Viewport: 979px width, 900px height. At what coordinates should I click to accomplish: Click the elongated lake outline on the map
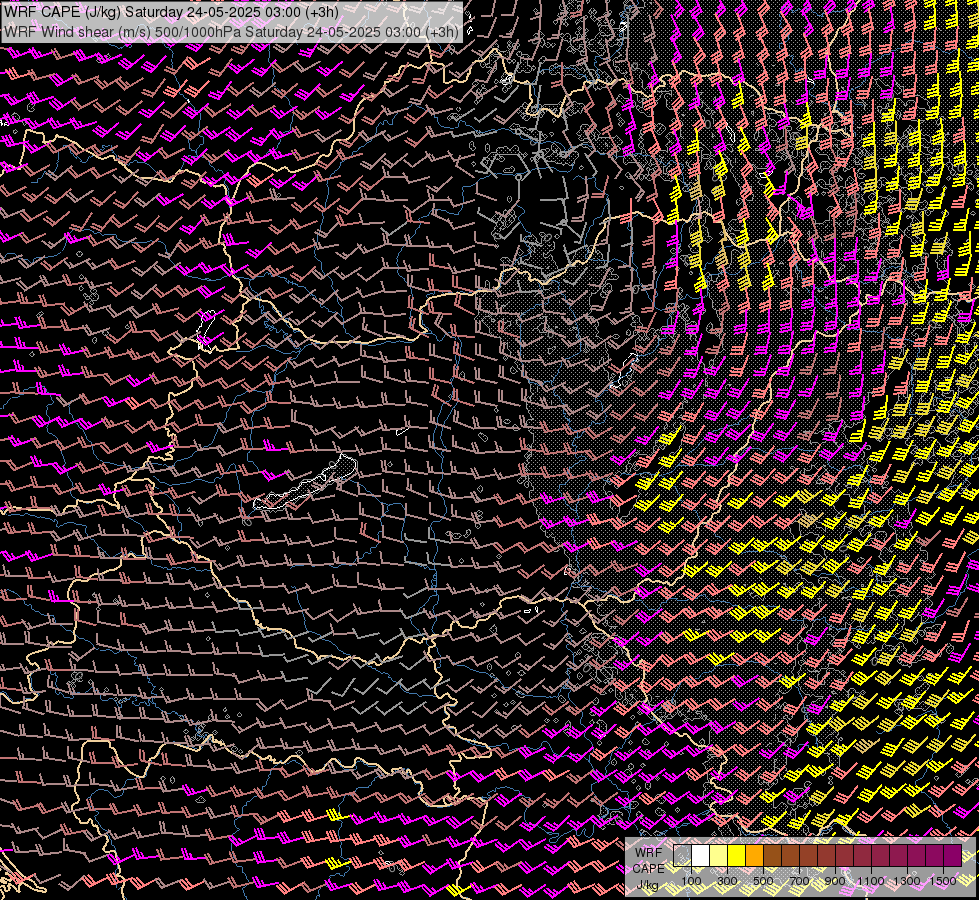(305, 483)
